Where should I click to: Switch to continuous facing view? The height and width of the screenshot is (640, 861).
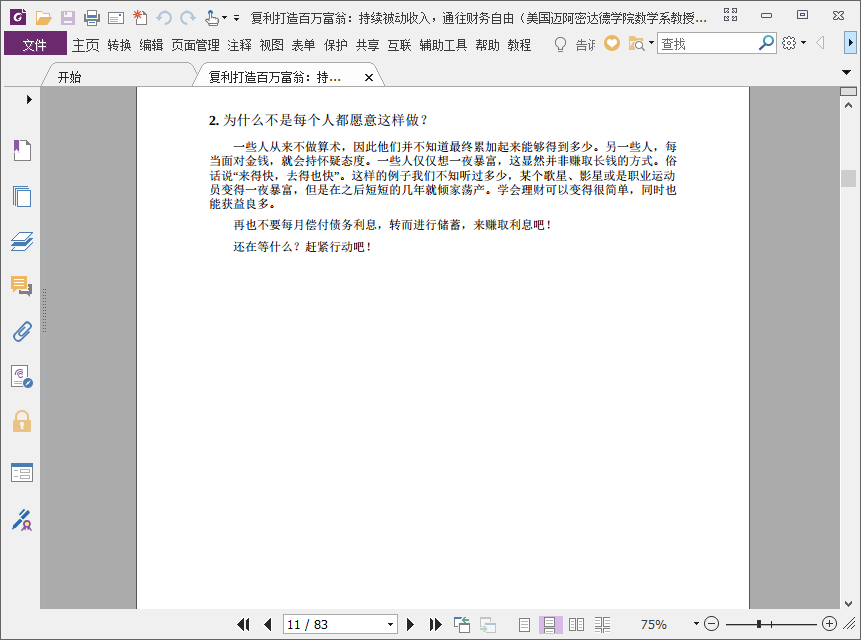point(602,624)
